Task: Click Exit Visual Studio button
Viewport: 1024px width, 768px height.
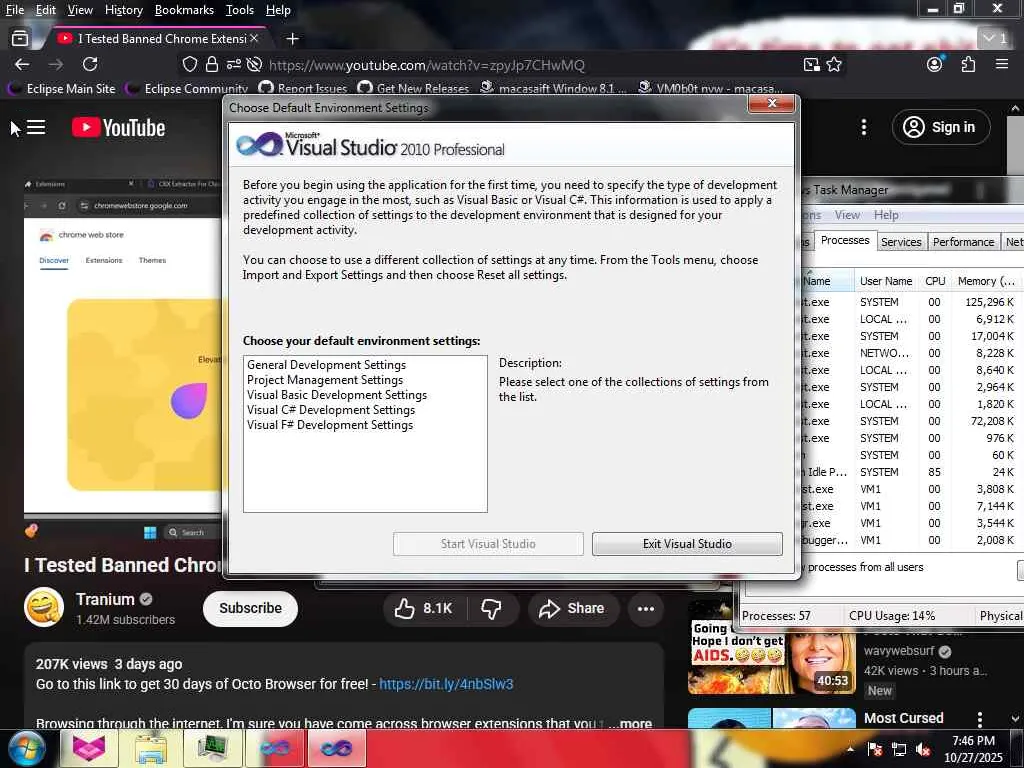Action: point(687,543)
